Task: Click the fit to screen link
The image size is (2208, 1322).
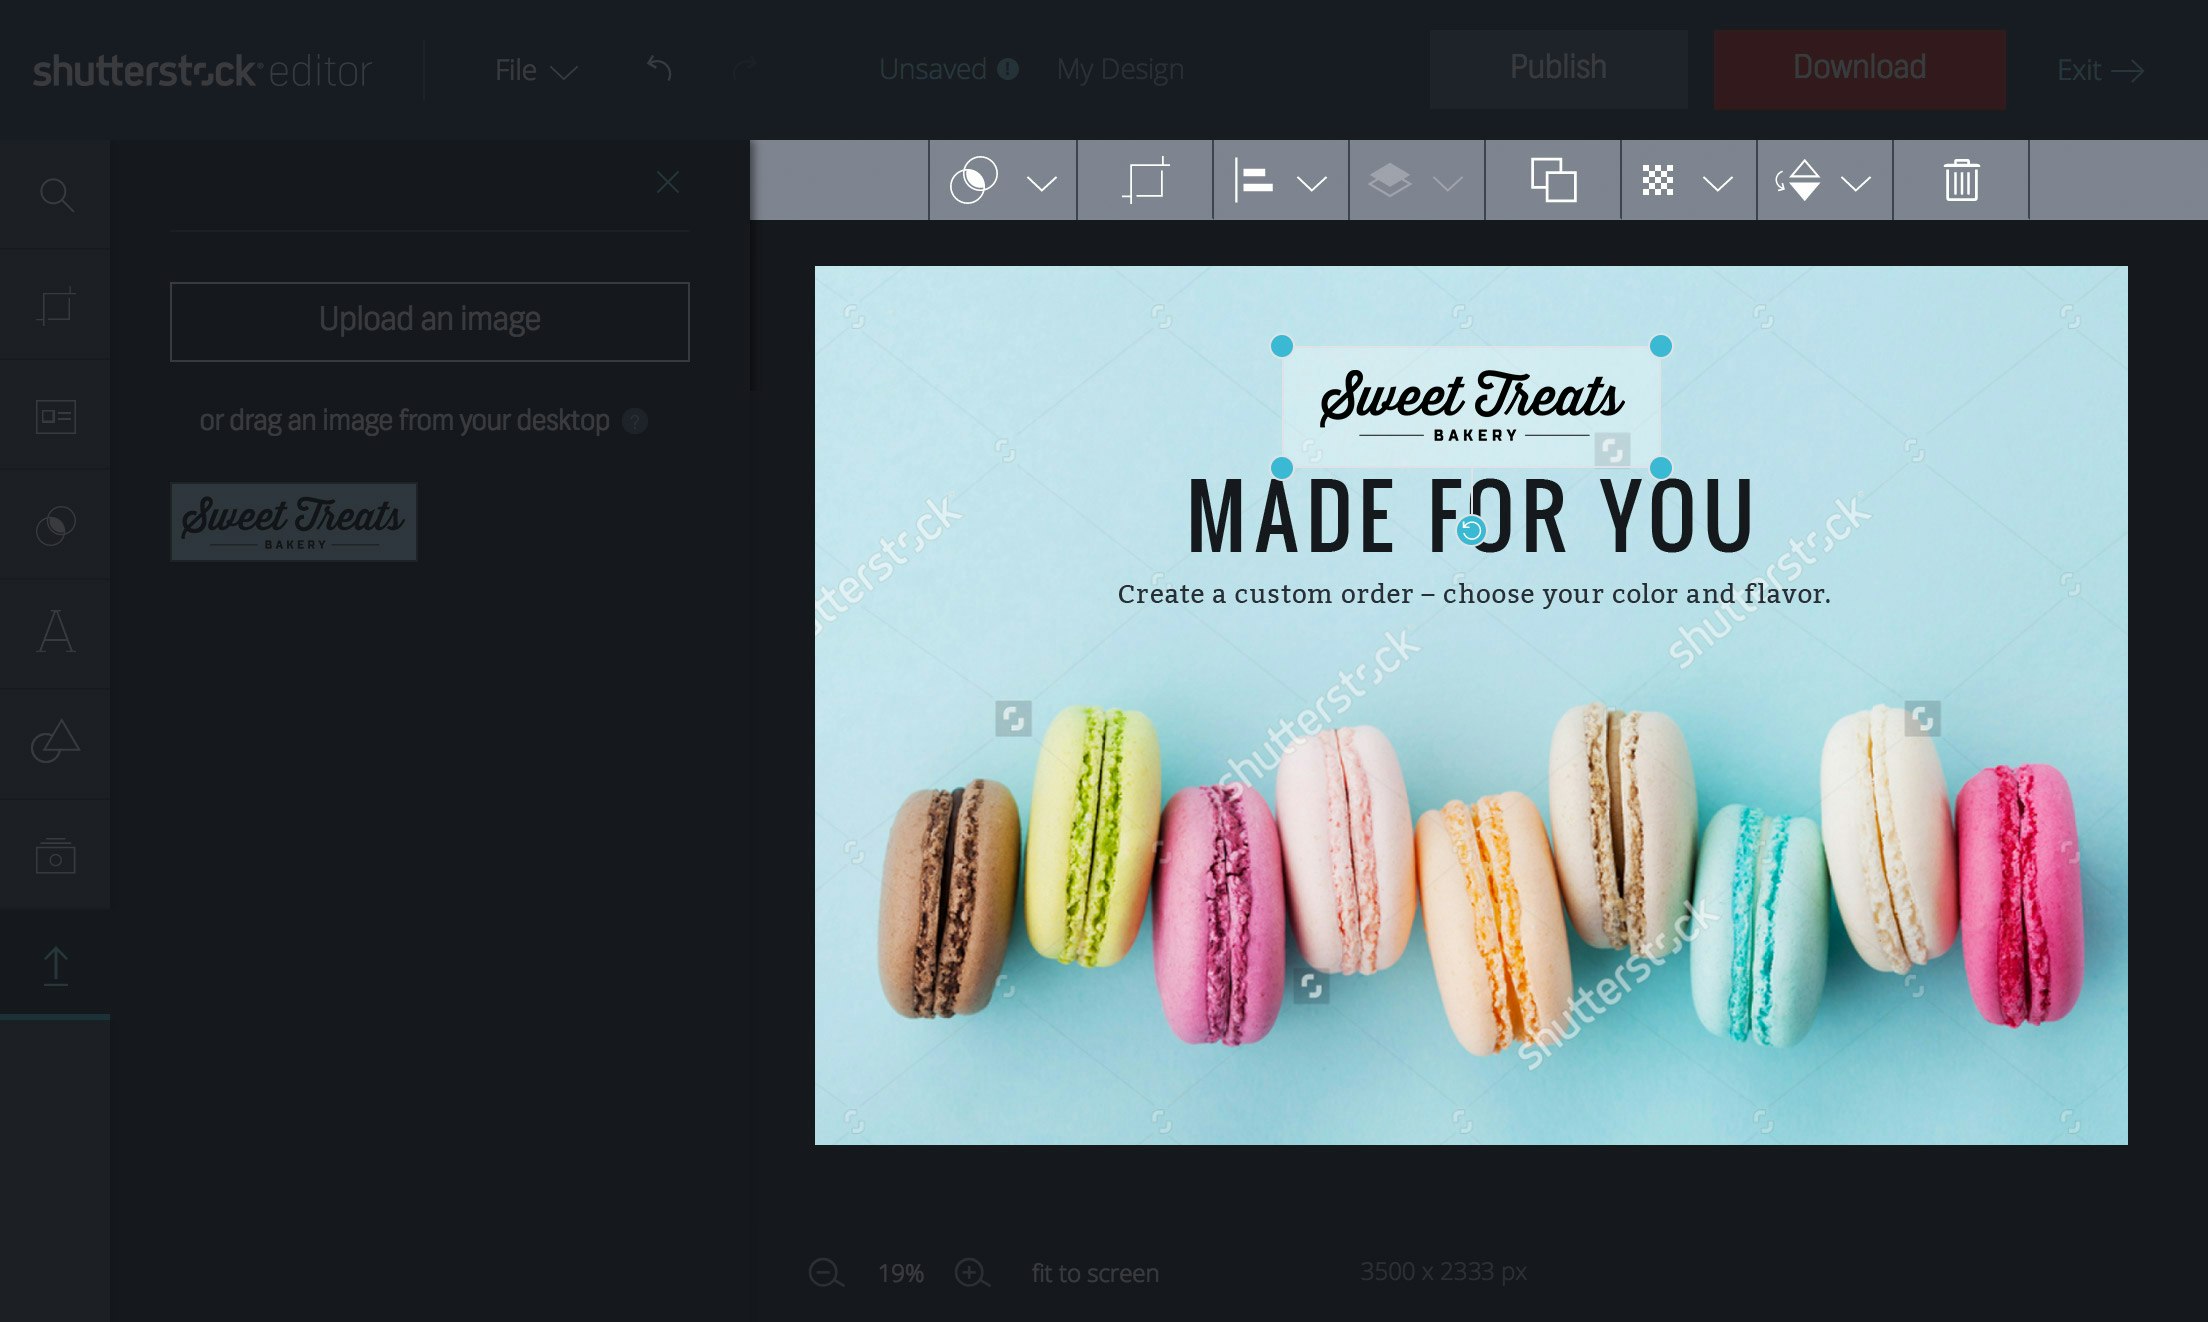Action: pos(1095,1273)
